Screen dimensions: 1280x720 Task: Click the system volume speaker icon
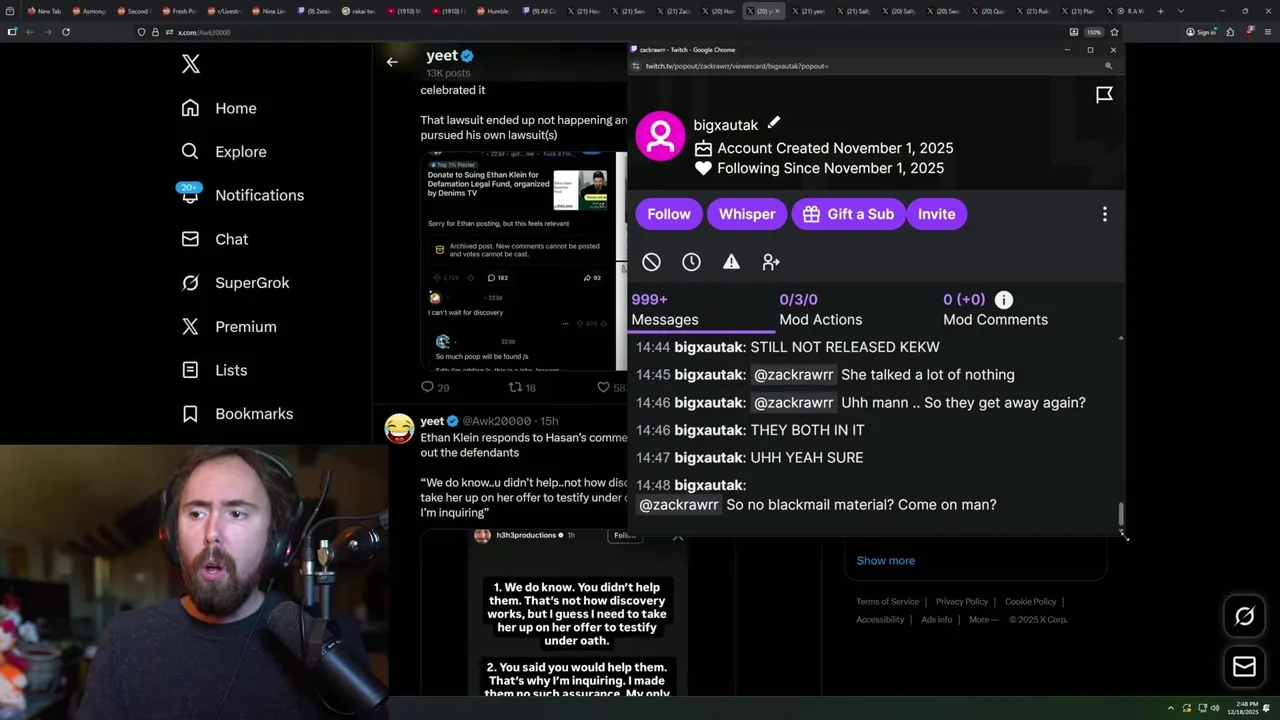[1215, 708]
